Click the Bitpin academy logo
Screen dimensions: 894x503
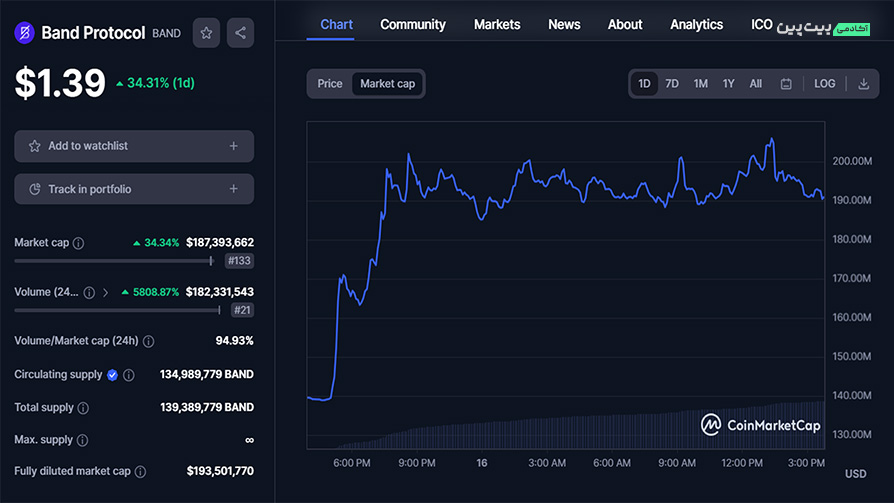point(823,28)
